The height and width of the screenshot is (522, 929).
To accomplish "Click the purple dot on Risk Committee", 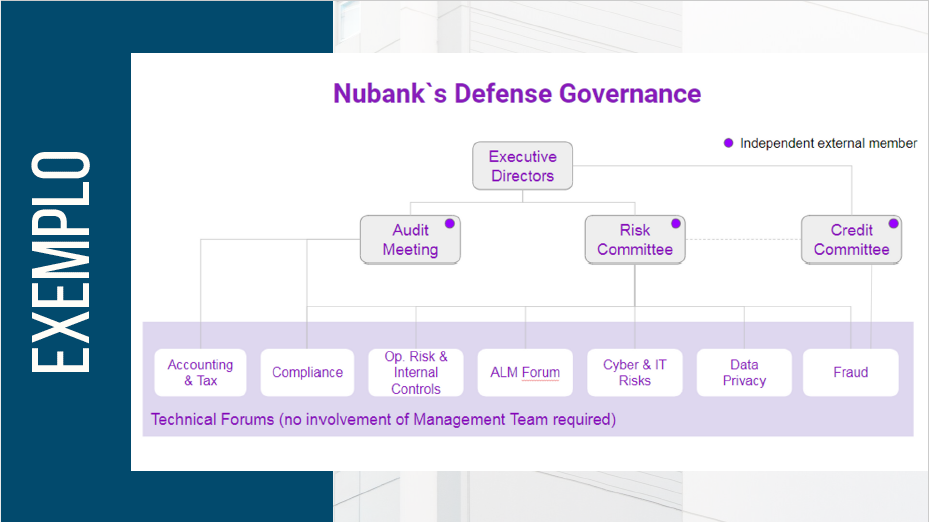I will pyautogui.click(x=675, y=223).
